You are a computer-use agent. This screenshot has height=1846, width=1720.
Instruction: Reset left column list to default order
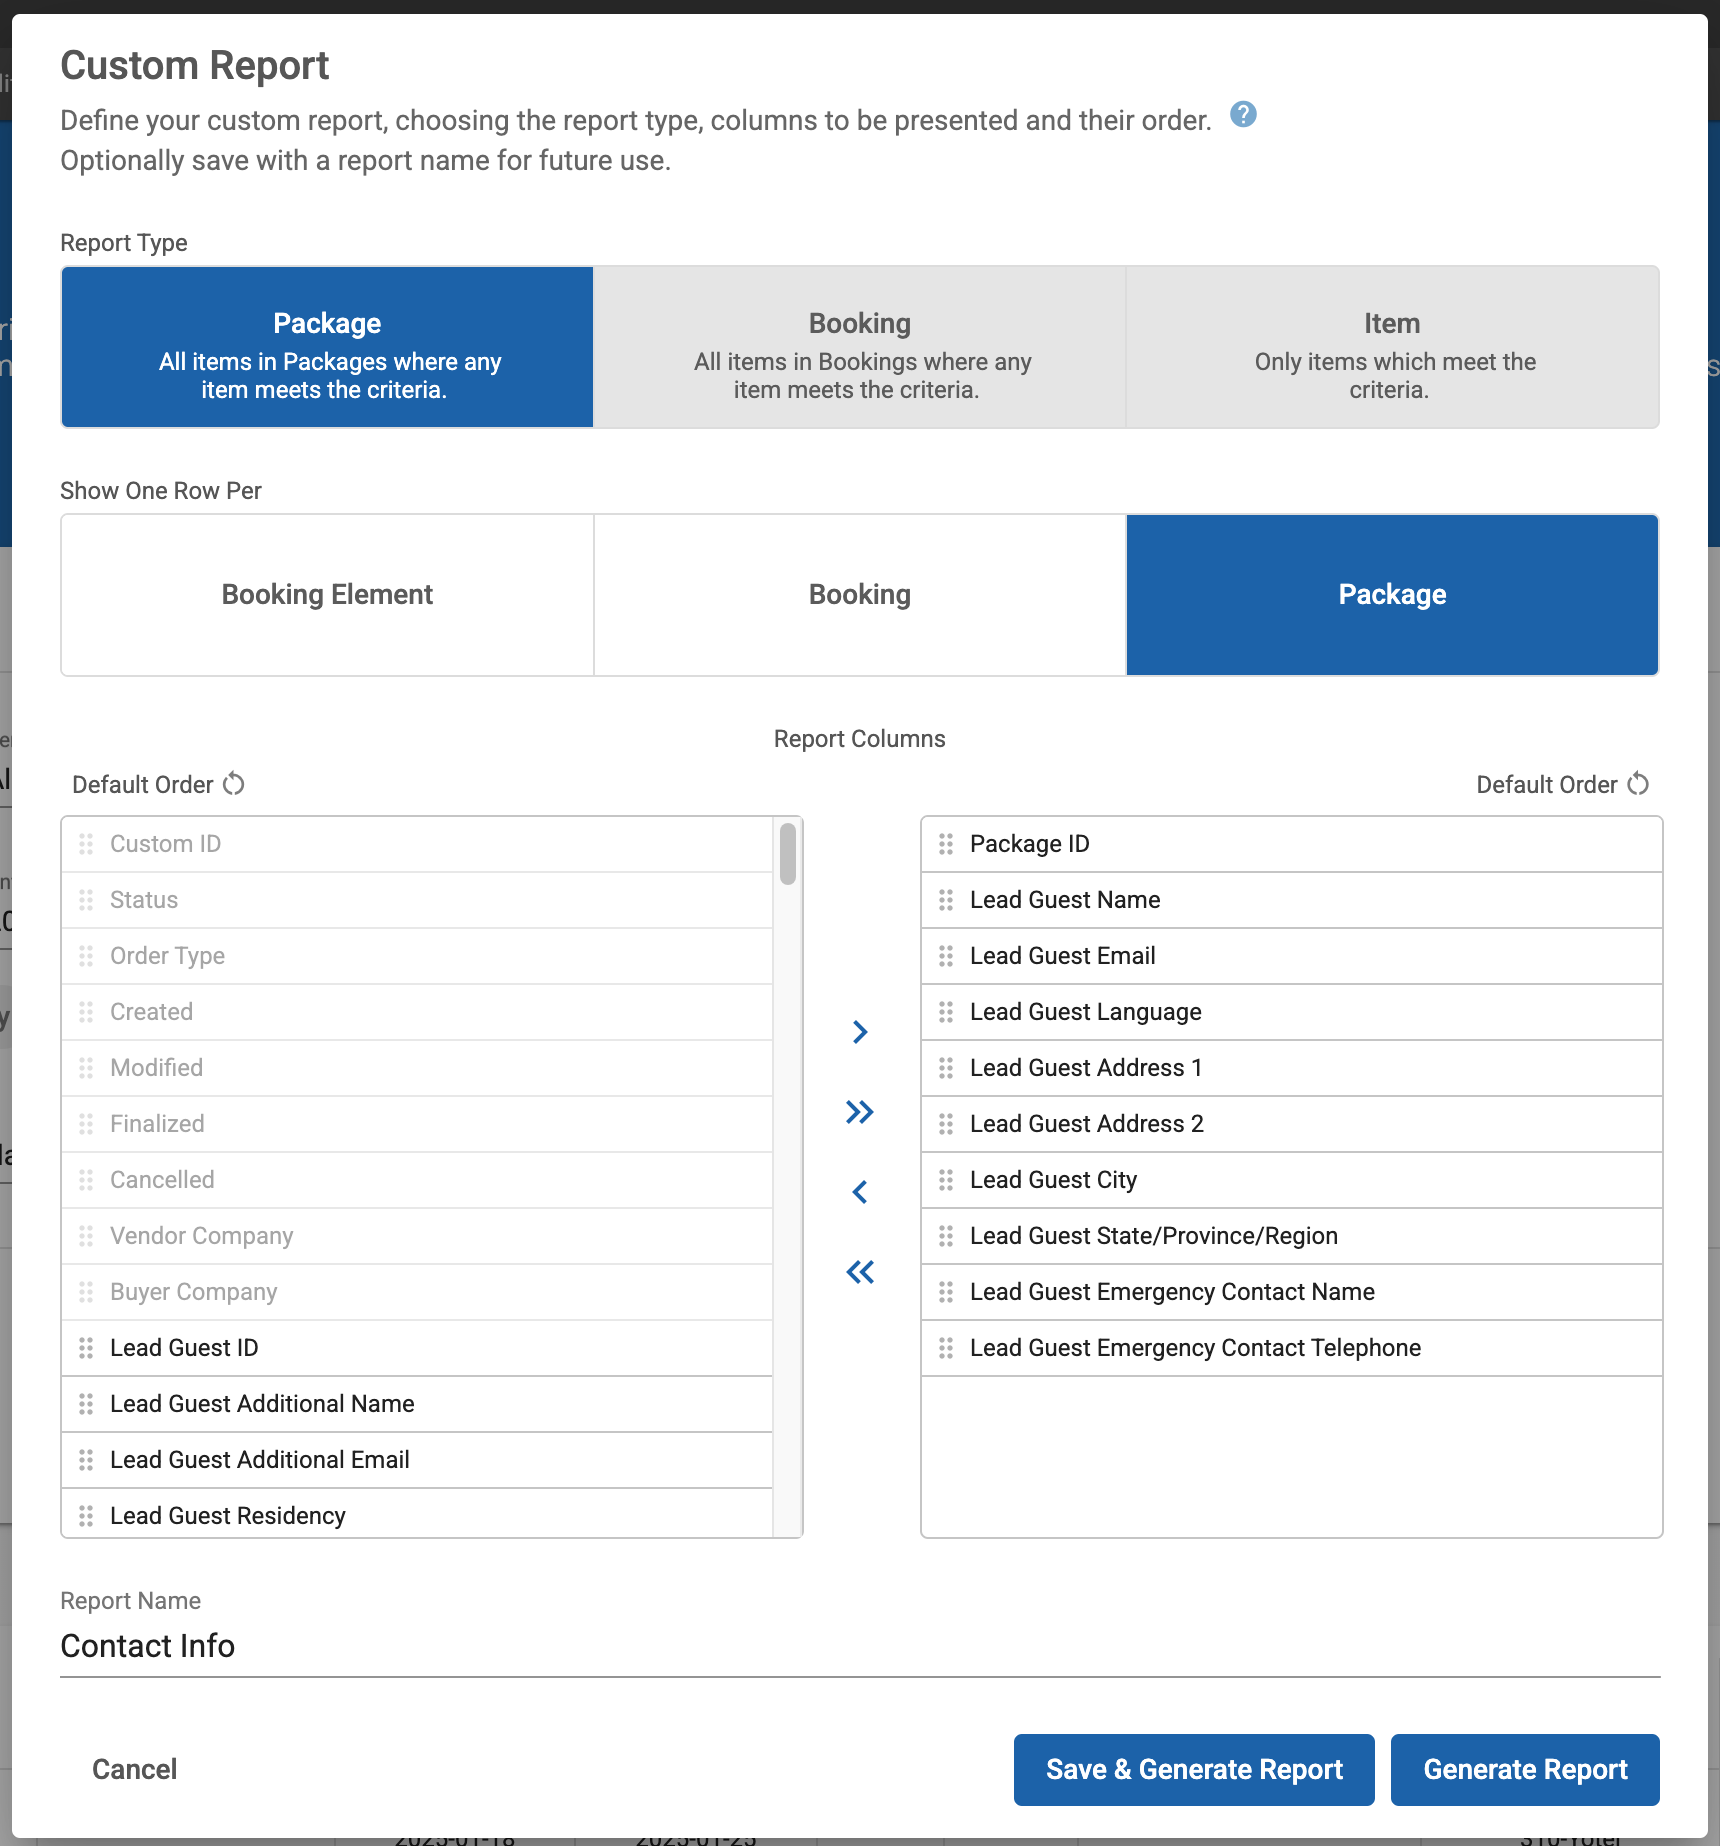(x=233, y=784)
